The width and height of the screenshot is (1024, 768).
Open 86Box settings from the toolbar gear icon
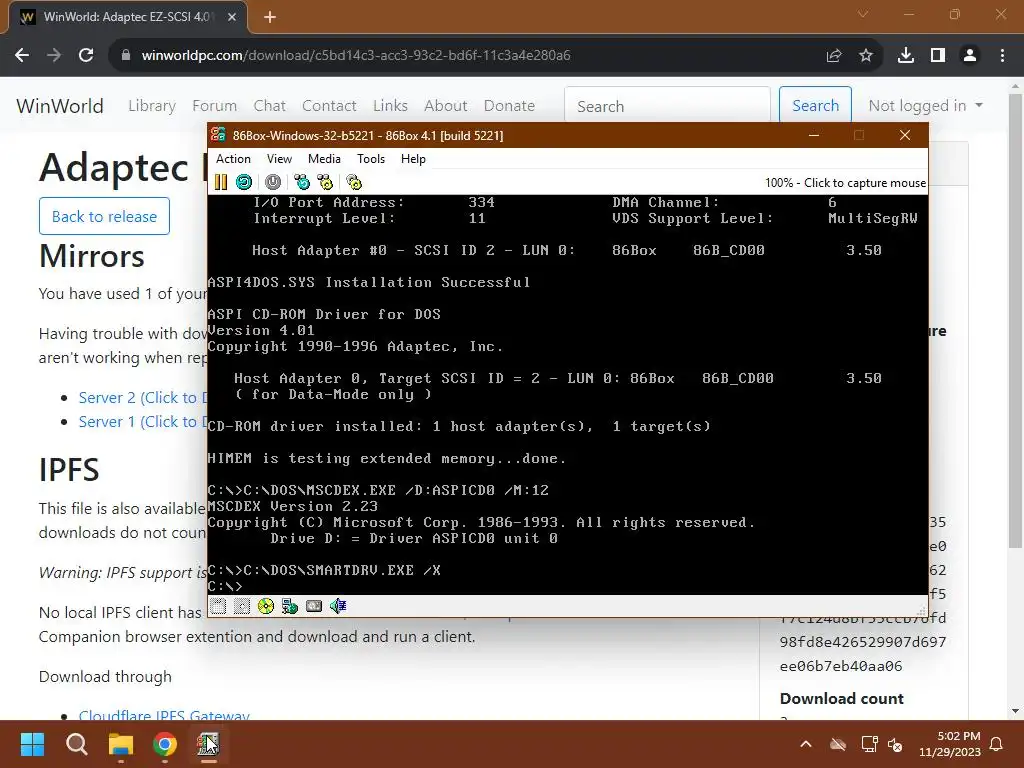click(354, 182)
